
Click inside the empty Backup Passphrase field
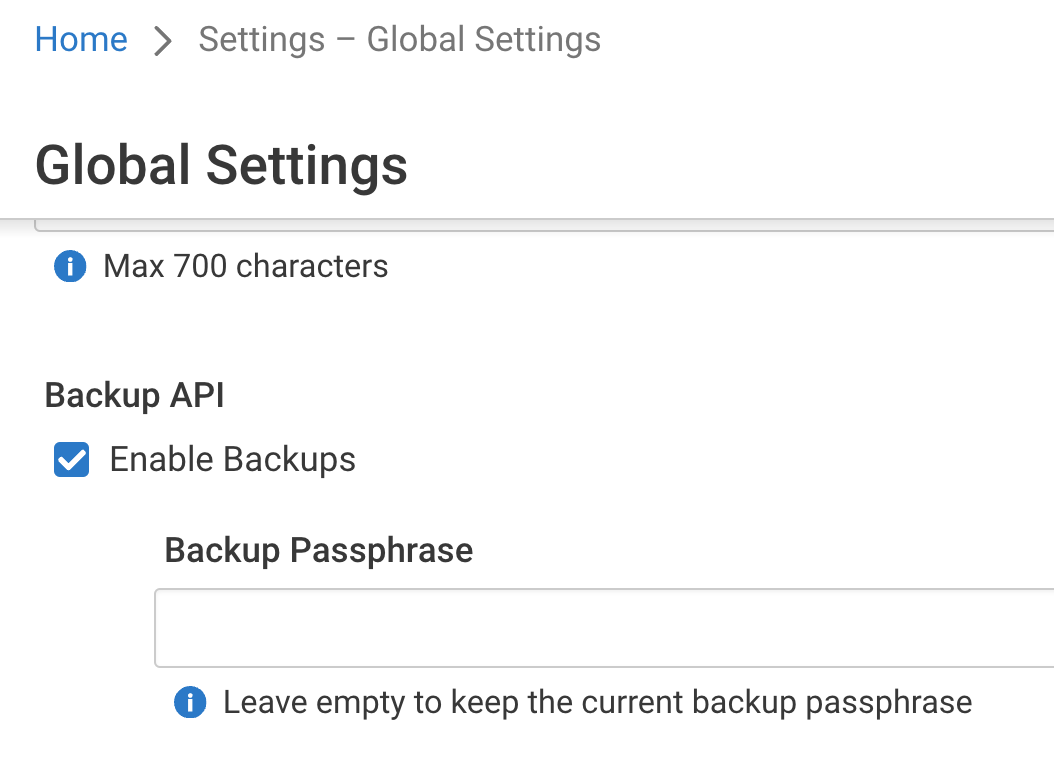(x=600, y=627)
